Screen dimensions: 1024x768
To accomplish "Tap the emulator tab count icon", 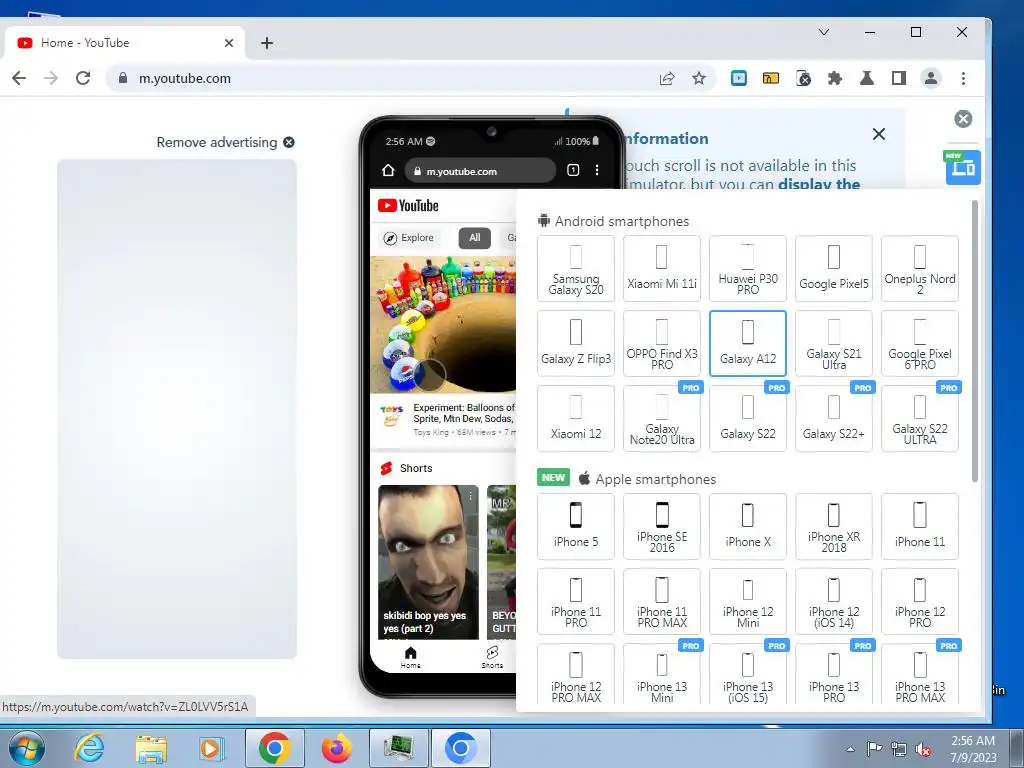I will (x=573, y=170).
